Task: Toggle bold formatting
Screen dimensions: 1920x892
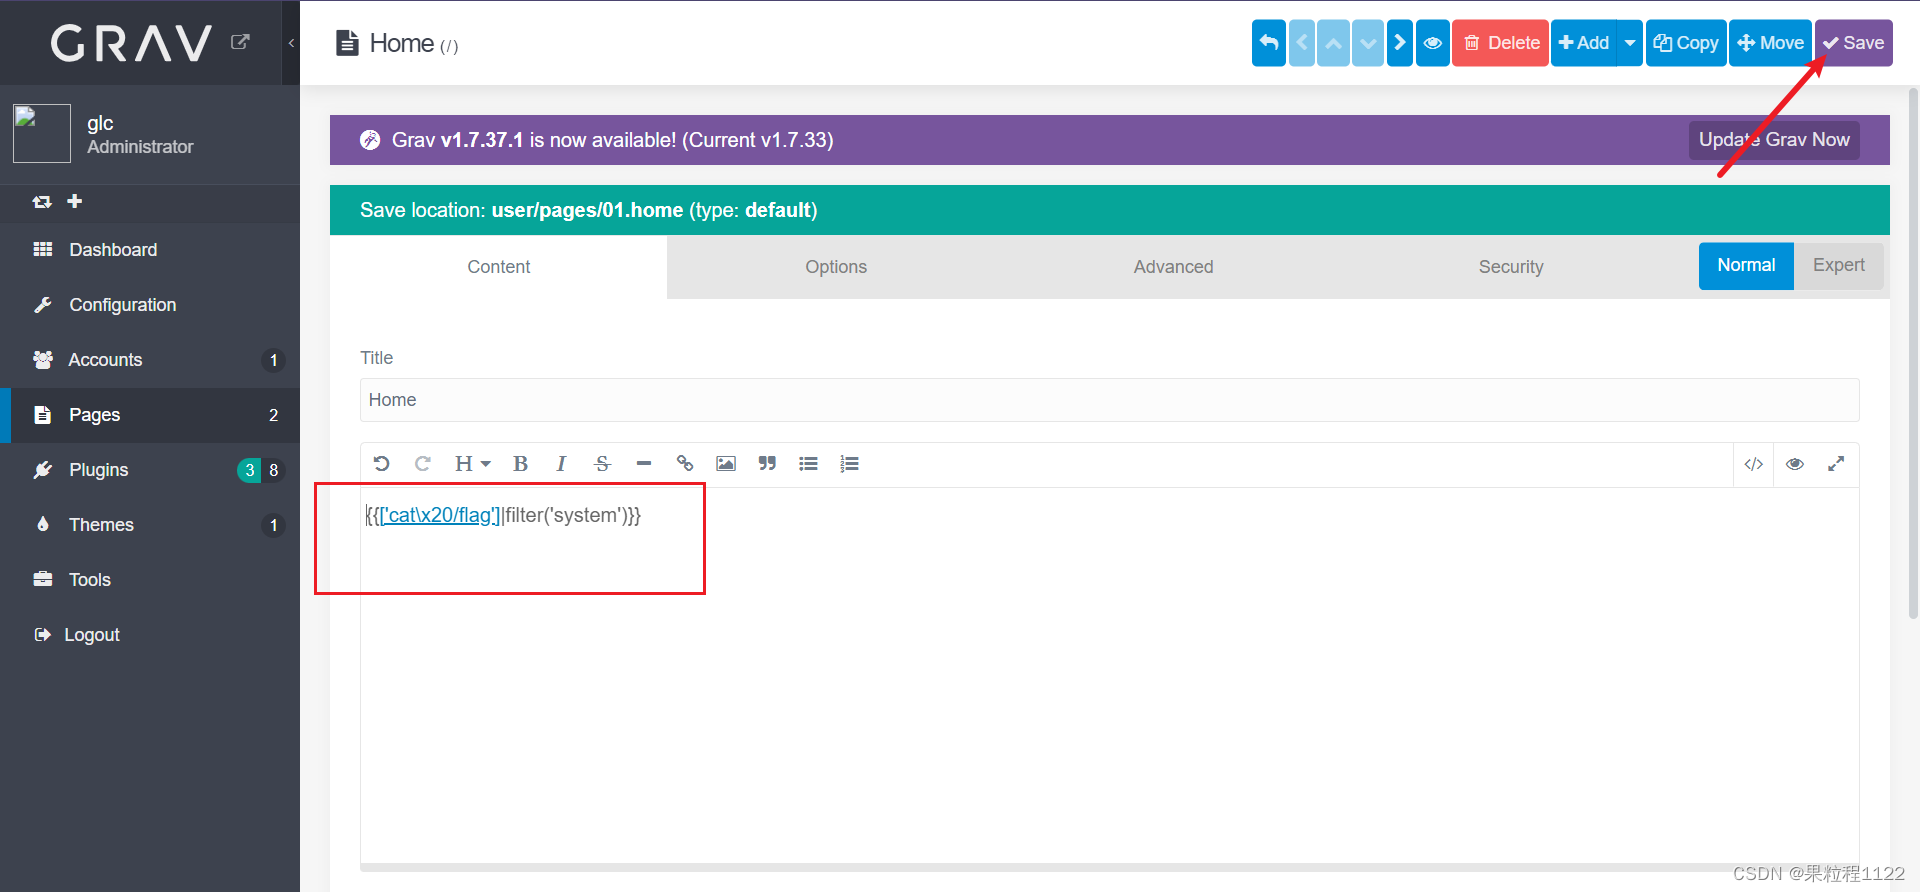Action: [x=520, y=464]
